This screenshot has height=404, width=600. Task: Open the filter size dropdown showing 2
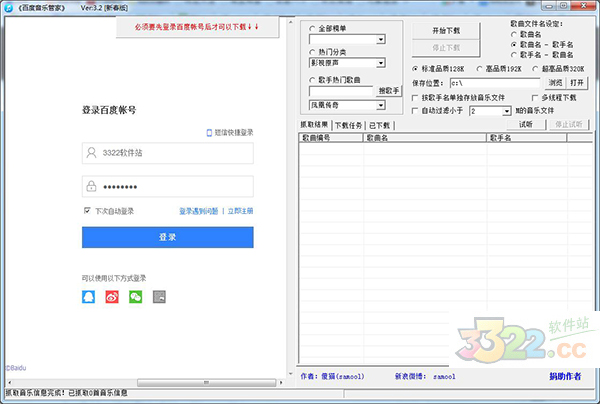click(507, 111)
